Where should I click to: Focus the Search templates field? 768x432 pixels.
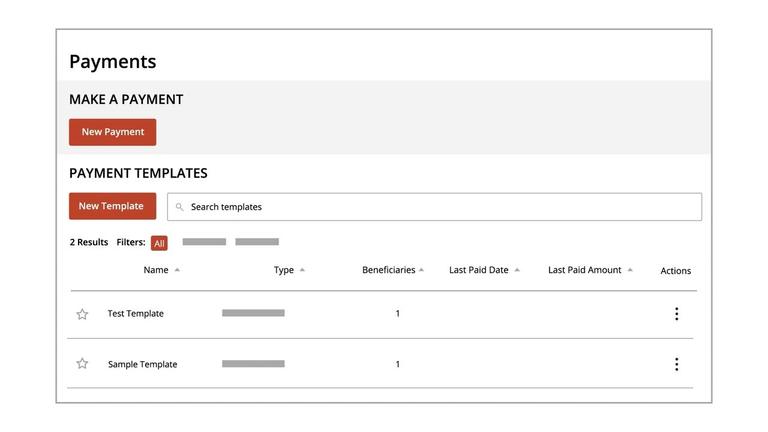click(440, 207)
